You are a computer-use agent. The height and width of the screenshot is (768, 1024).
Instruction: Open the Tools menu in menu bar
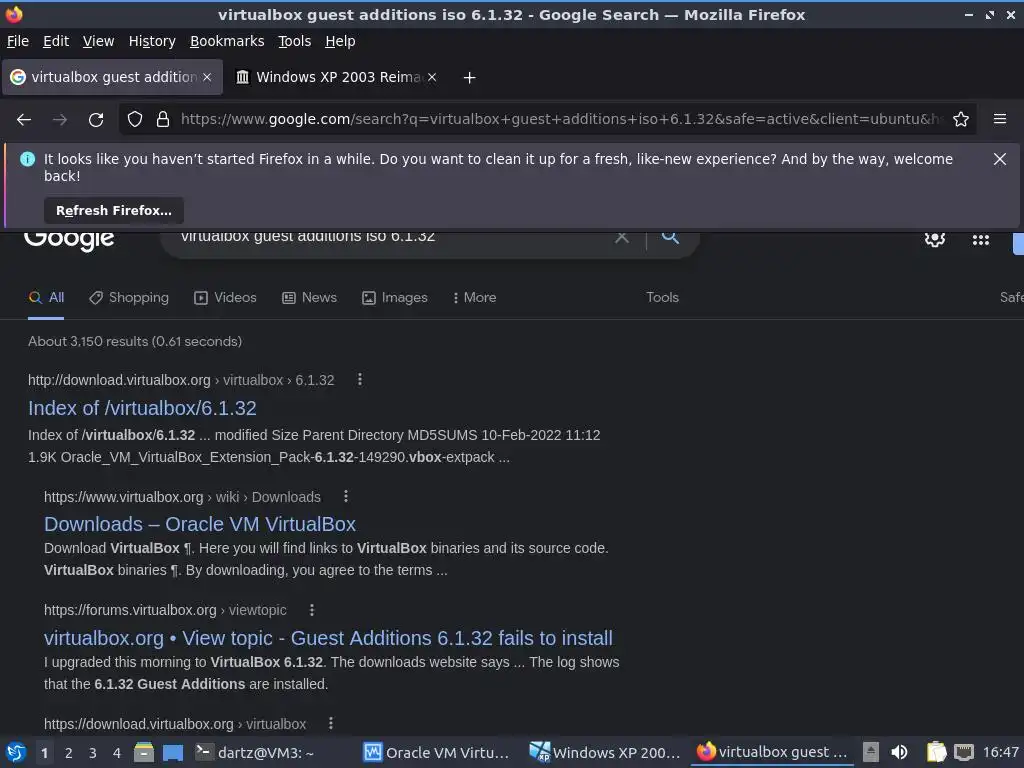tap(295, 41)
